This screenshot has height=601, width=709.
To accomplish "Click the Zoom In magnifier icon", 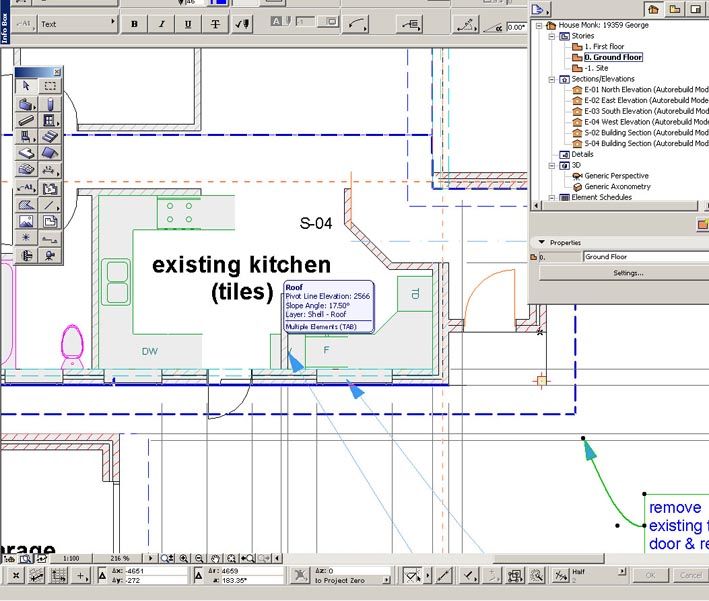I will tap(184, 558).
